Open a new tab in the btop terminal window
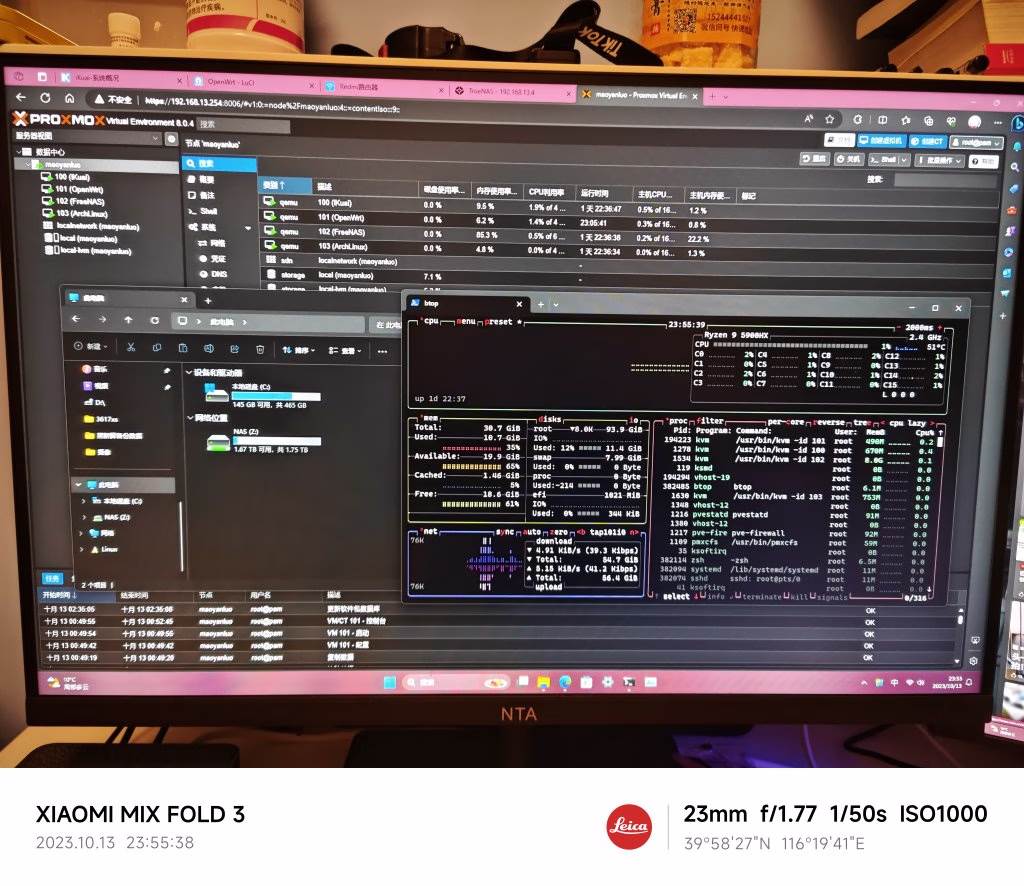The image size is (1024, 886). pos(541,304)
